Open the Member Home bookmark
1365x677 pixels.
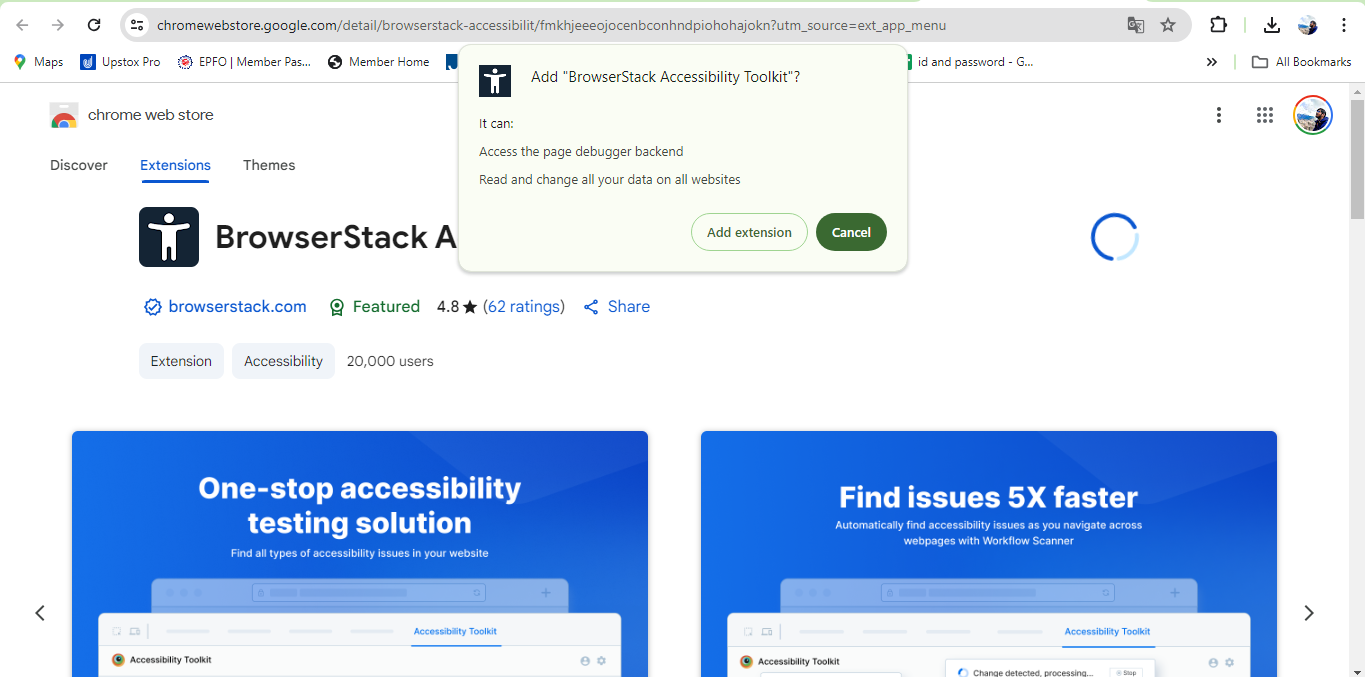(x=378, y=62)
